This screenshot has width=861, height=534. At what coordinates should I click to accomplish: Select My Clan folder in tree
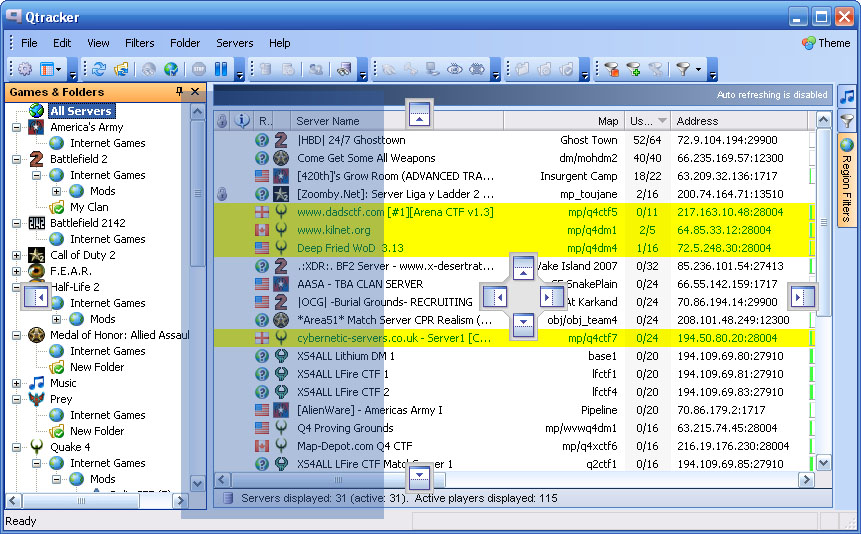(x=89, y=207)
